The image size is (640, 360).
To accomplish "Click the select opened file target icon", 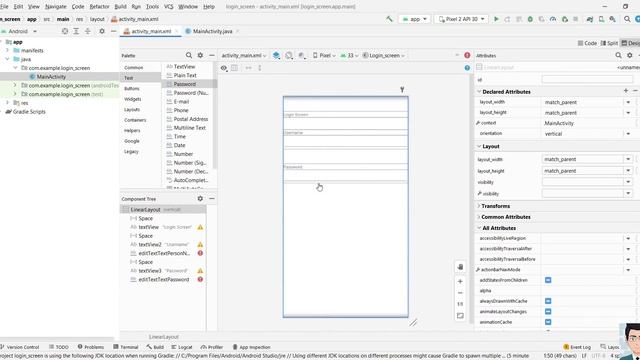I will coord(65,31).
